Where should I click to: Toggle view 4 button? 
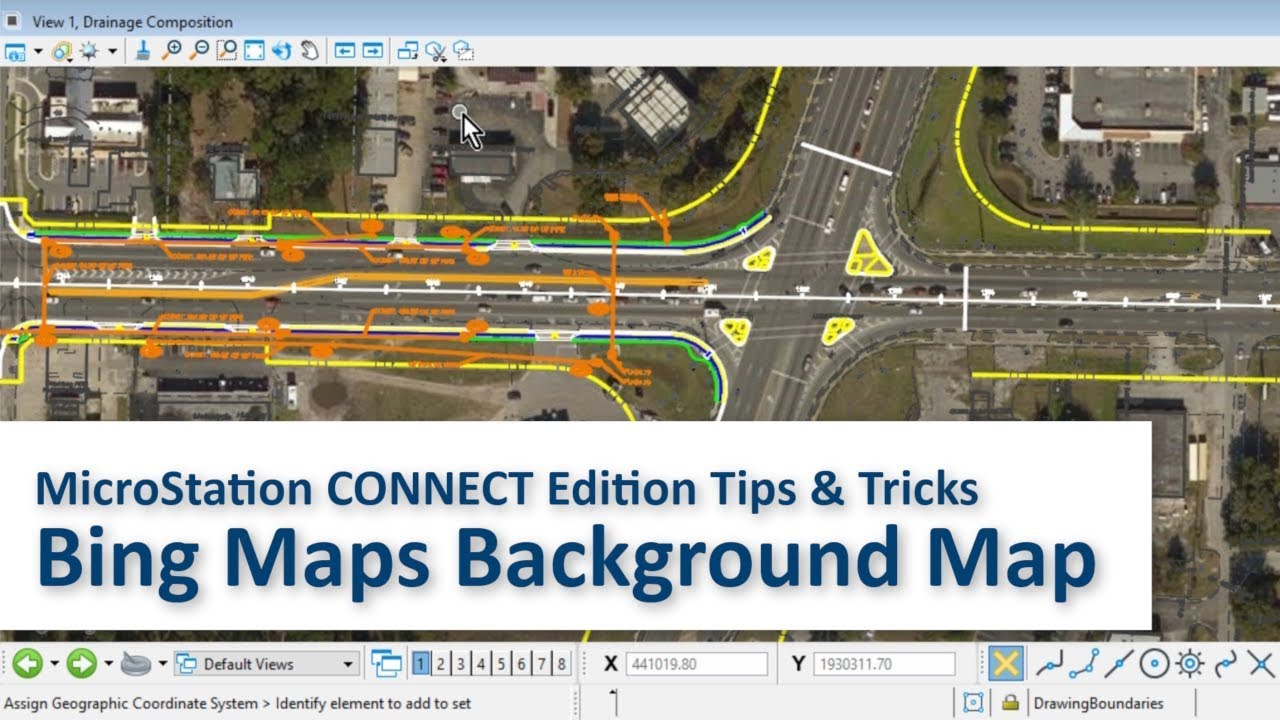coord(481,664)
